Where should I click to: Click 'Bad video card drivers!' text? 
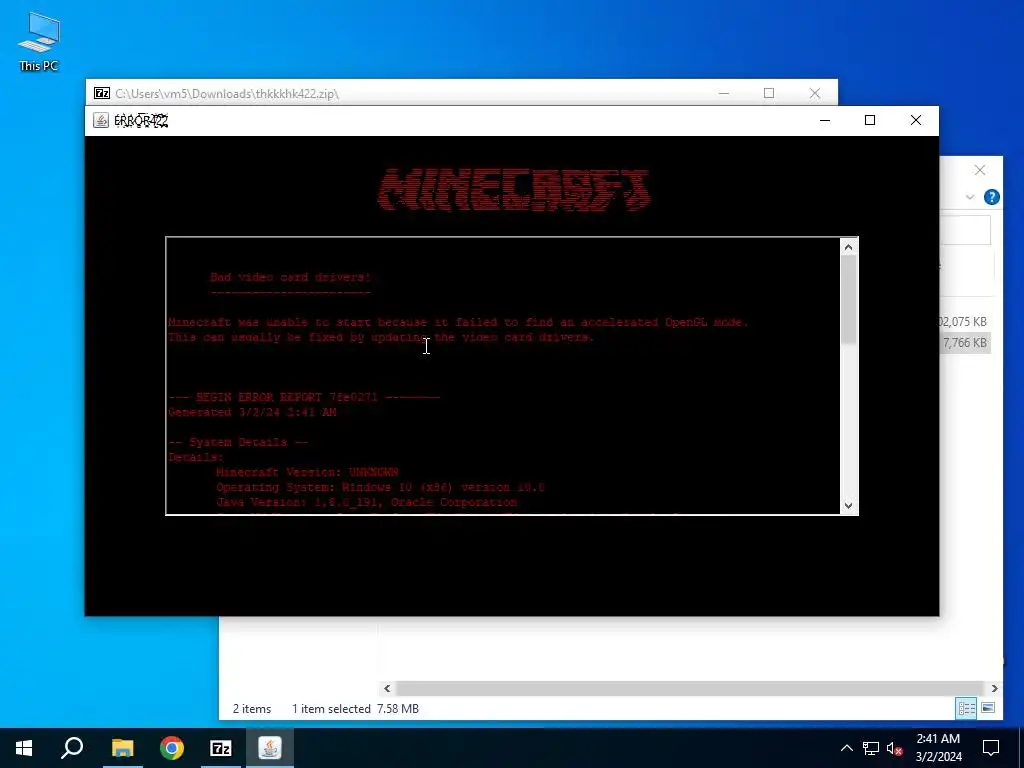[x=291, y=277]
